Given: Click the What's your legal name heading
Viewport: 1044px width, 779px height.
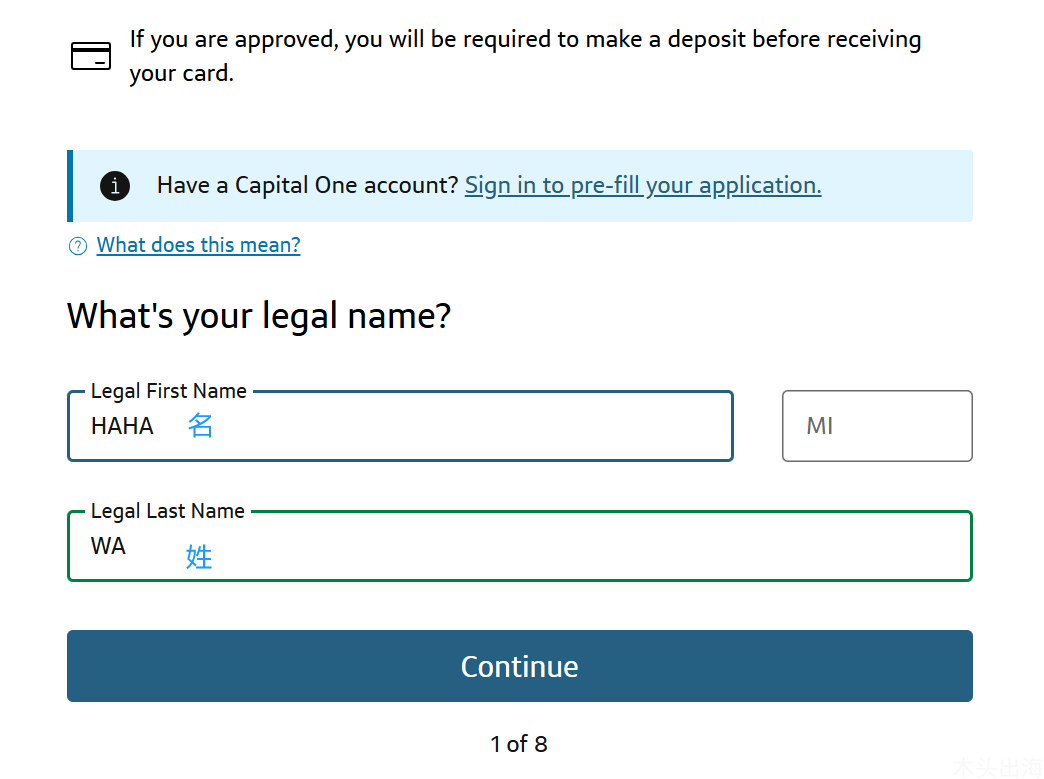Looking at the screenshot, I should [259, 316].
